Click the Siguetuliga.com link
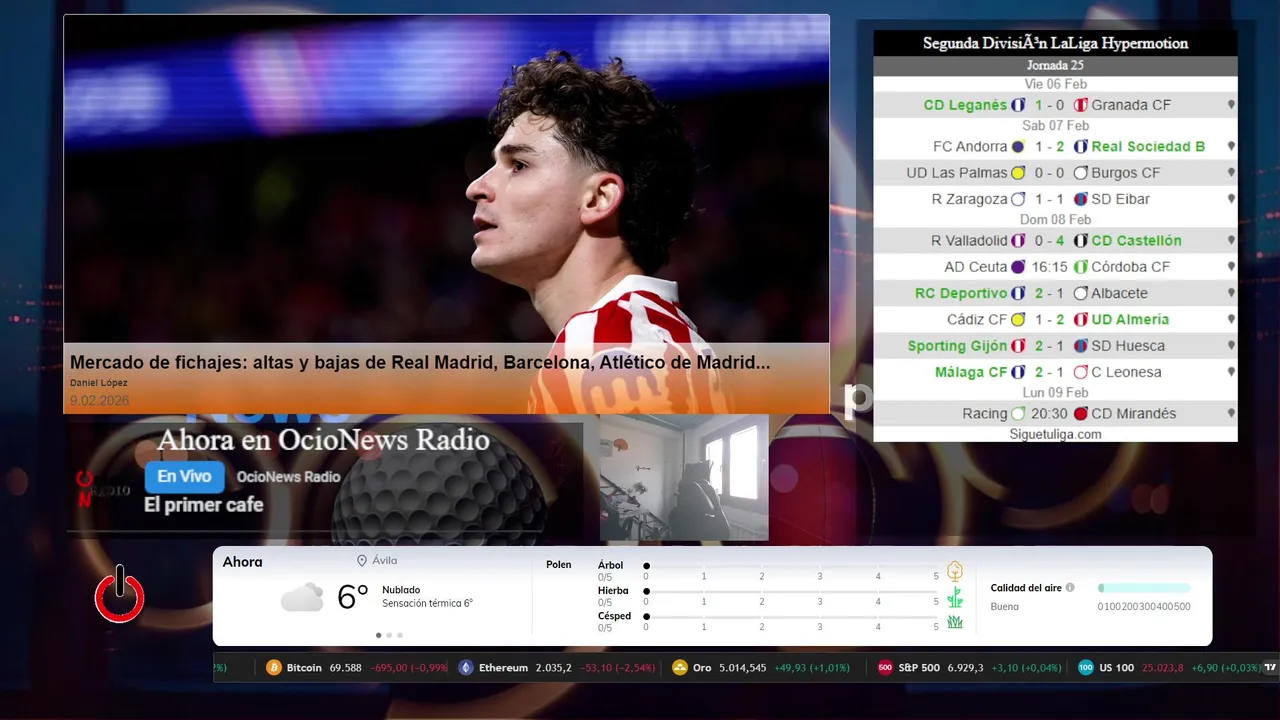Image resolution: width=1280 pixels, height=720 pixels. (x=1055, y=434)
